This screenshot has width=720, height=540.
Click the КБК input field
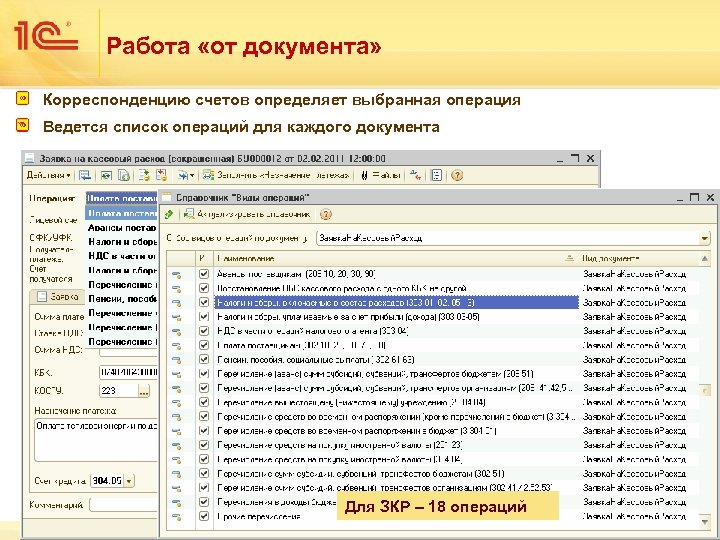(128, 372)
